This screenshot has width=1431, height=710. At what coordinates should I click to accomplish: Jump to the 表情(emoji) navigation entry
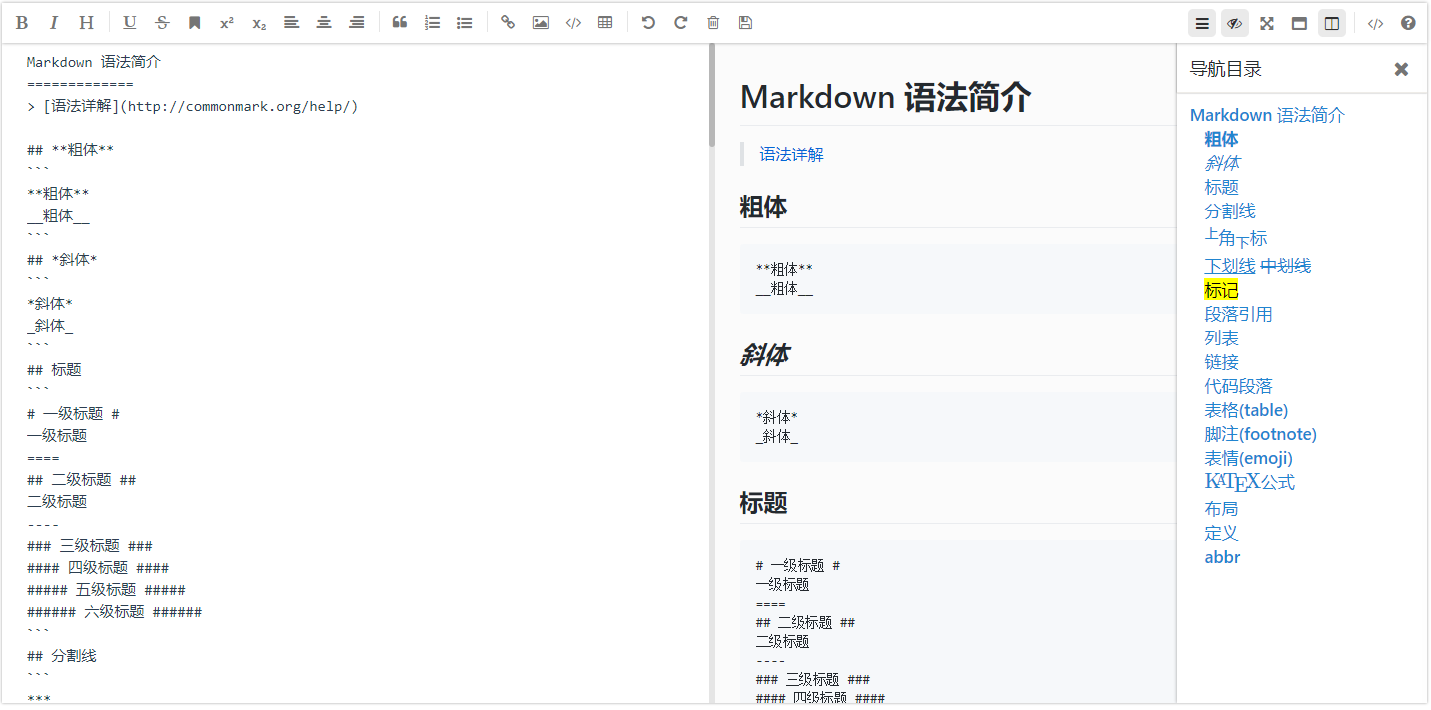tap(1249, 458)
